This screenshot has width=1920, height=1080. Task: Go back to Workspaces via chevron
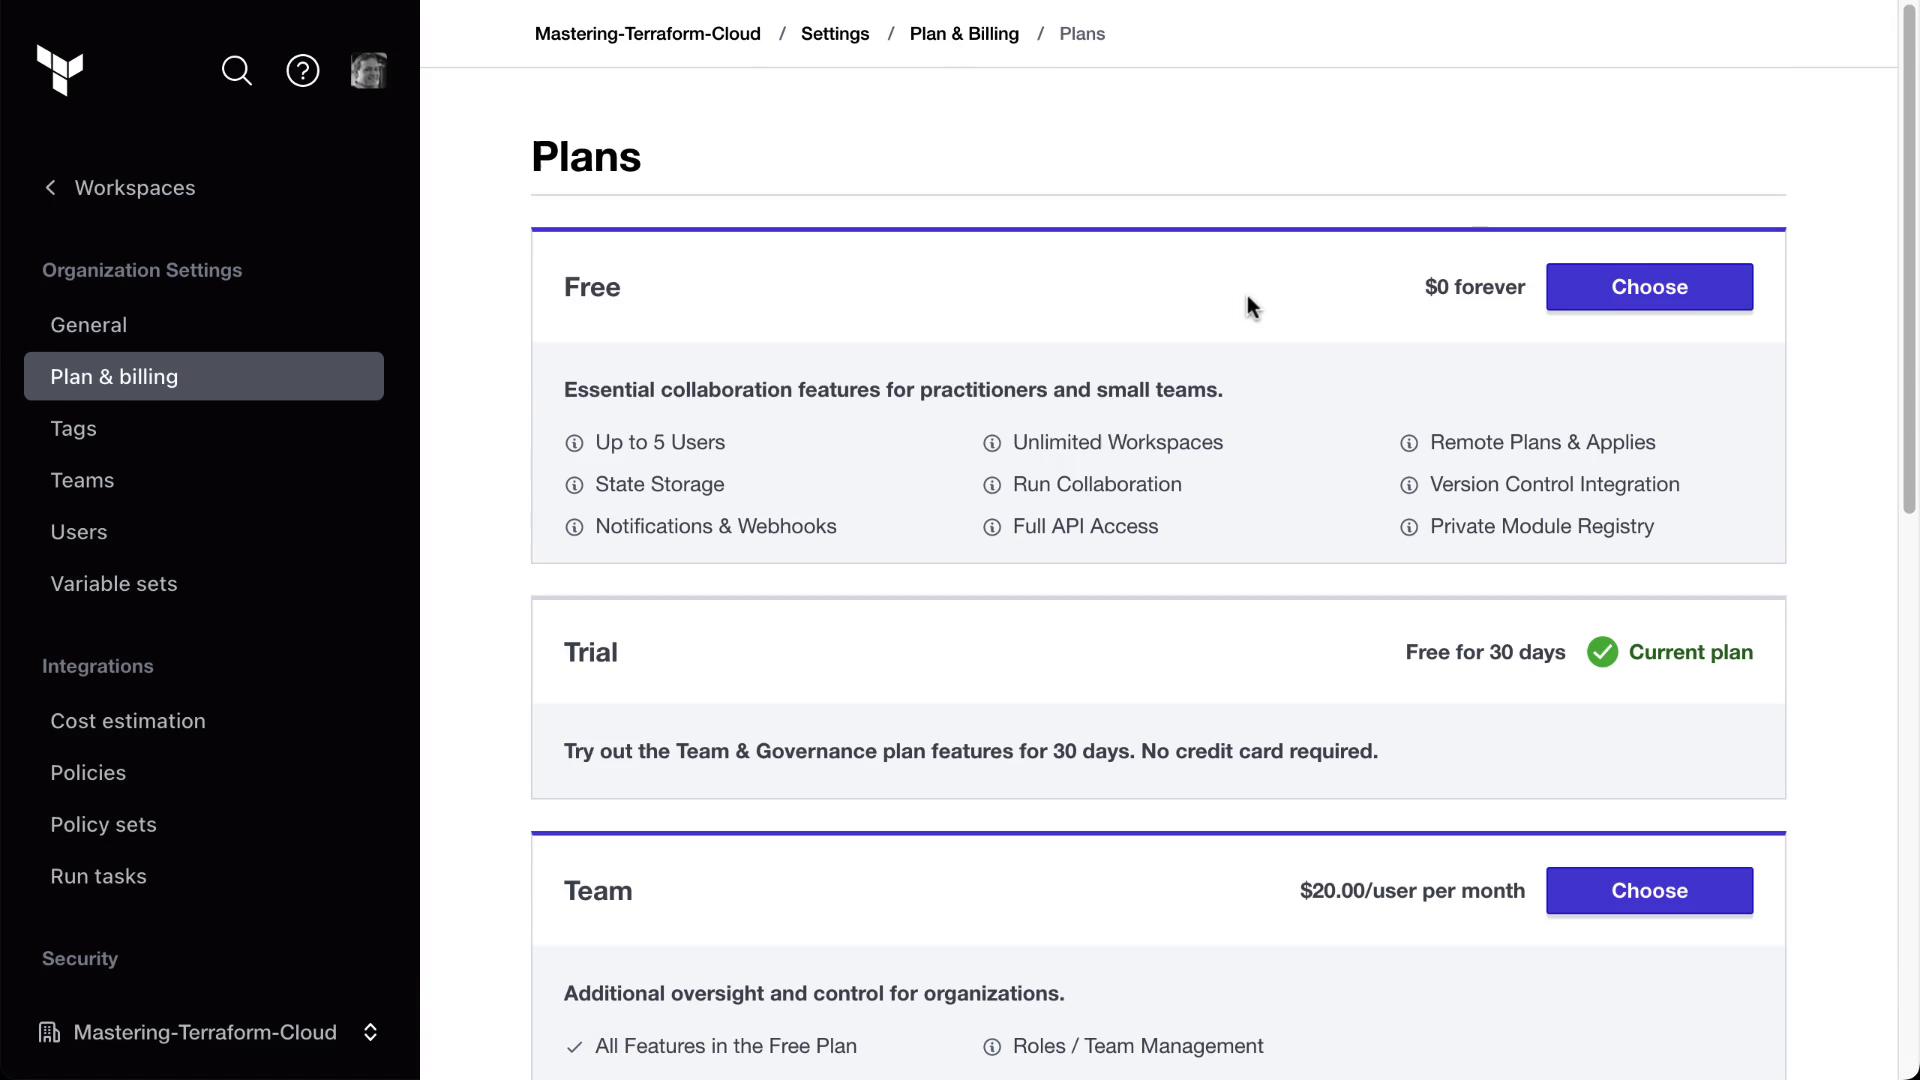pos(51,188)
